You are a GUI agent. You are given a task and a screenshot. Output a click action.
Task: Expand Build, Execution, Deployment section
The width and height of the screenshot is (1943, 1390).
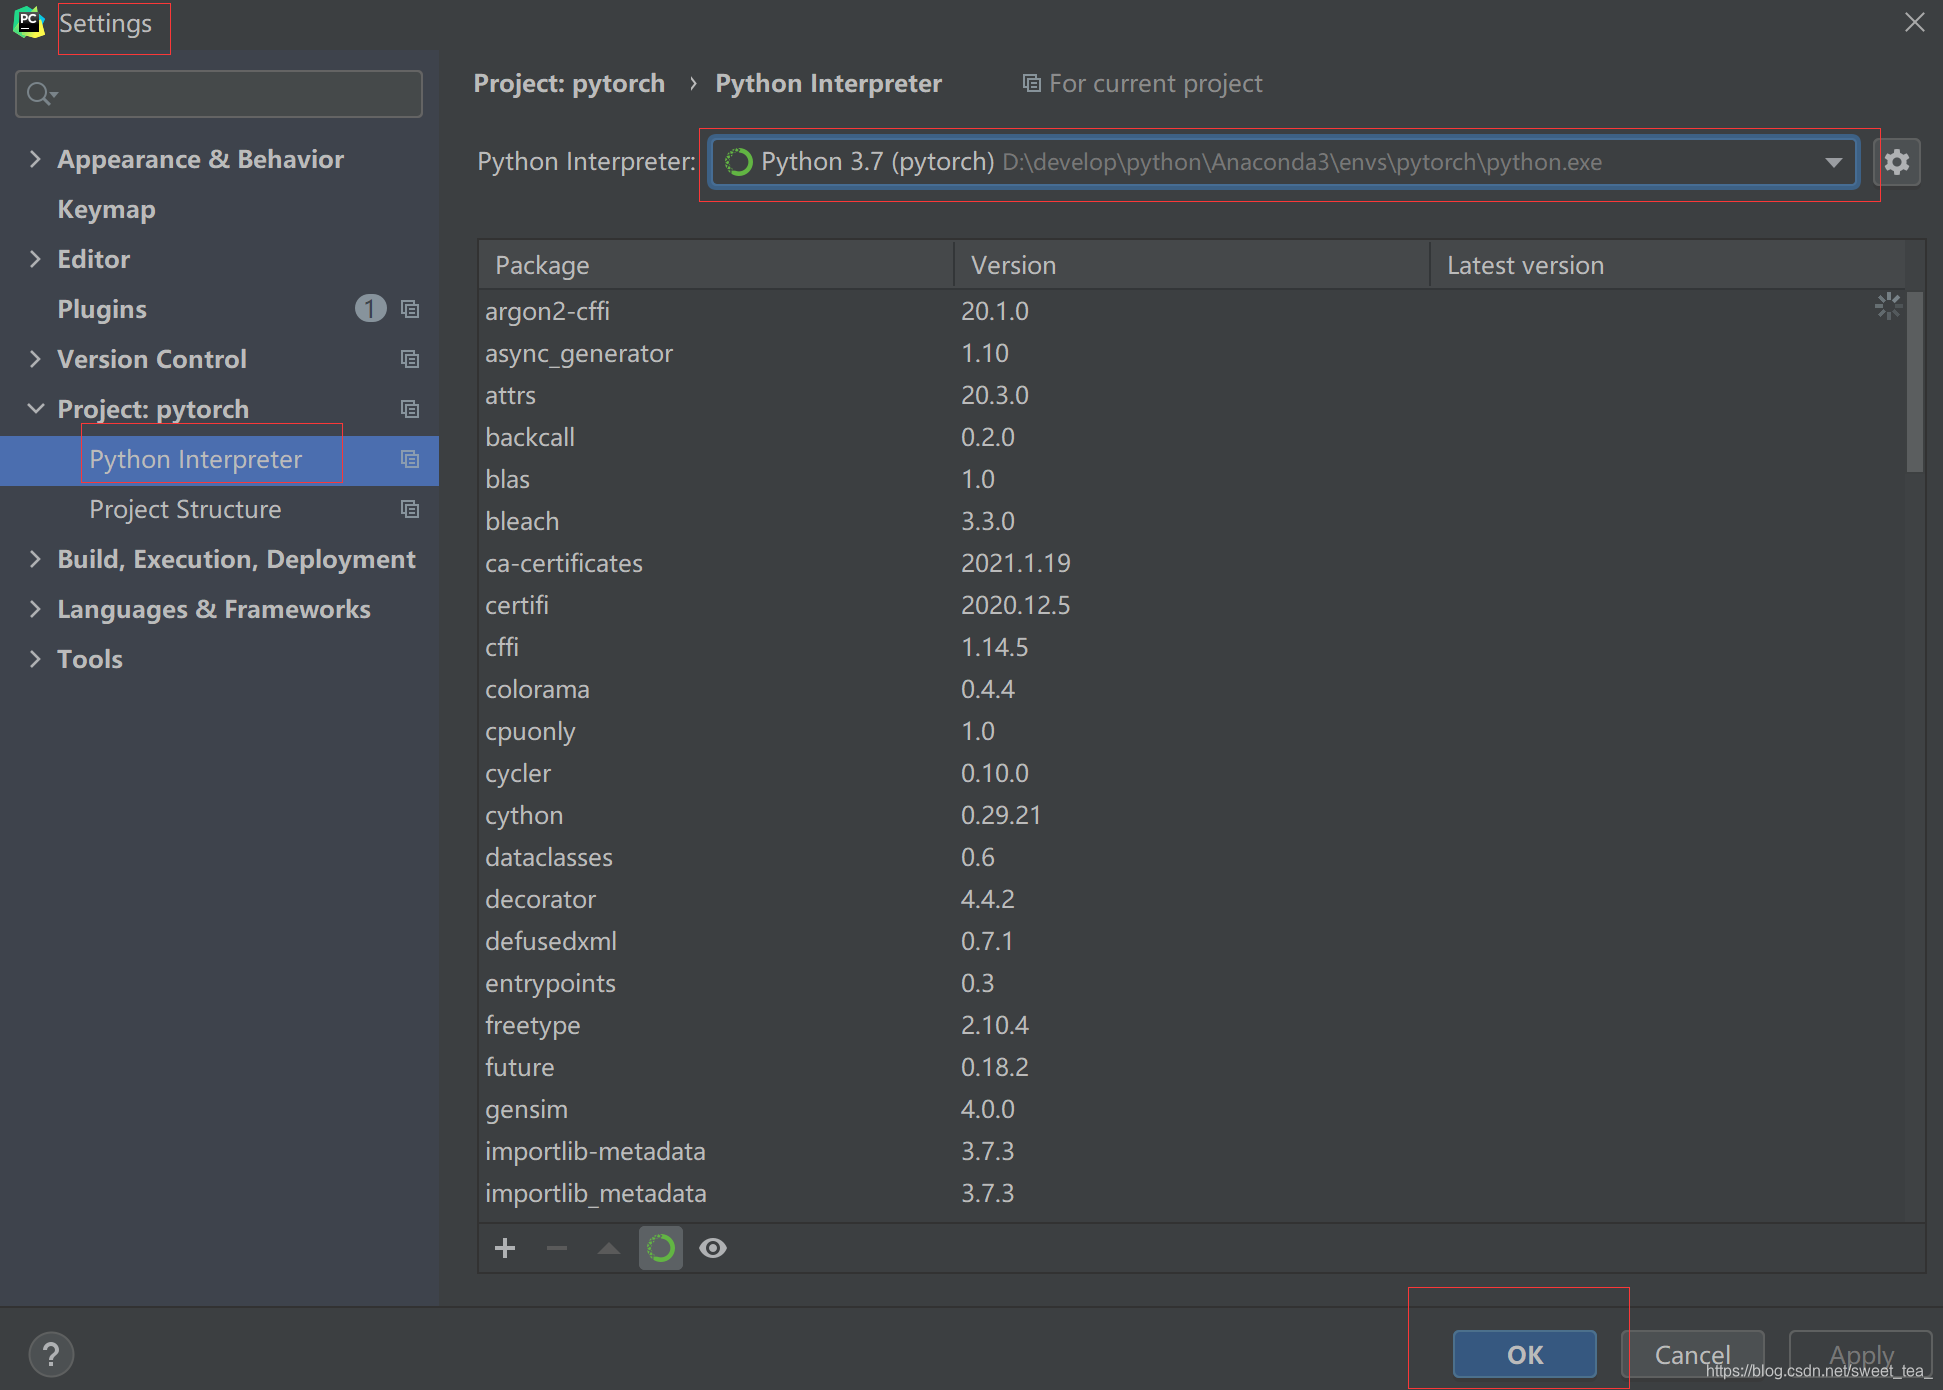tap(36, 559)
